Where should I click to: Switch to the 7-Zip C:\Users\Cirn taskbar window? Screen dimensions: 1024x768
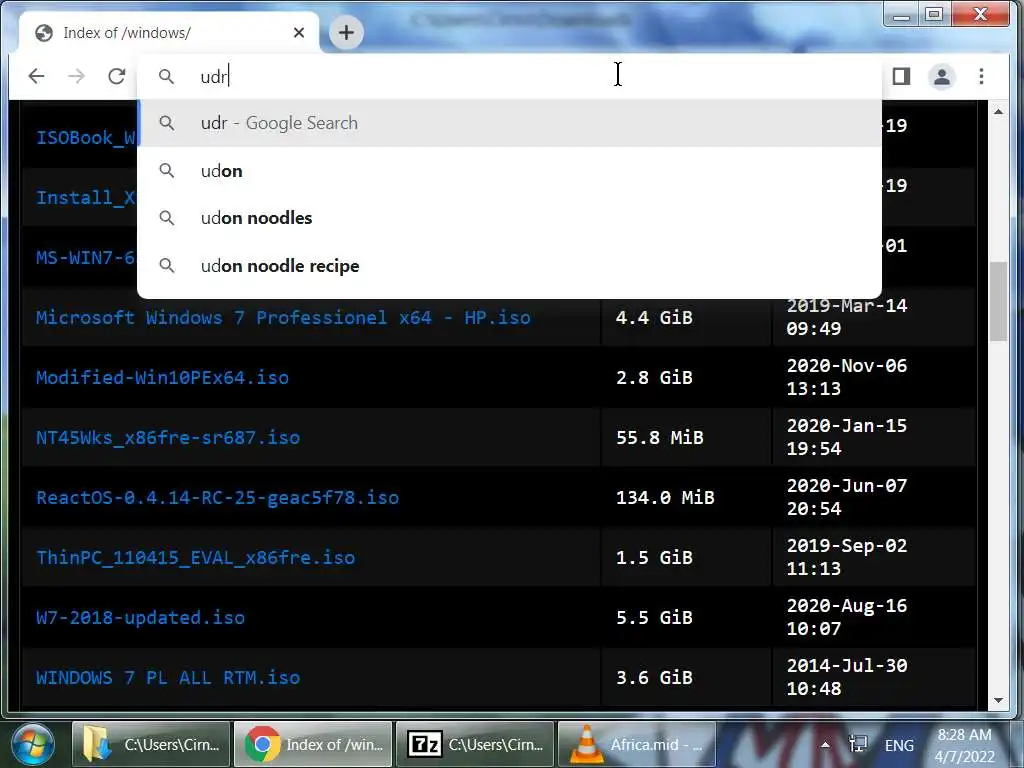[475, 744]
